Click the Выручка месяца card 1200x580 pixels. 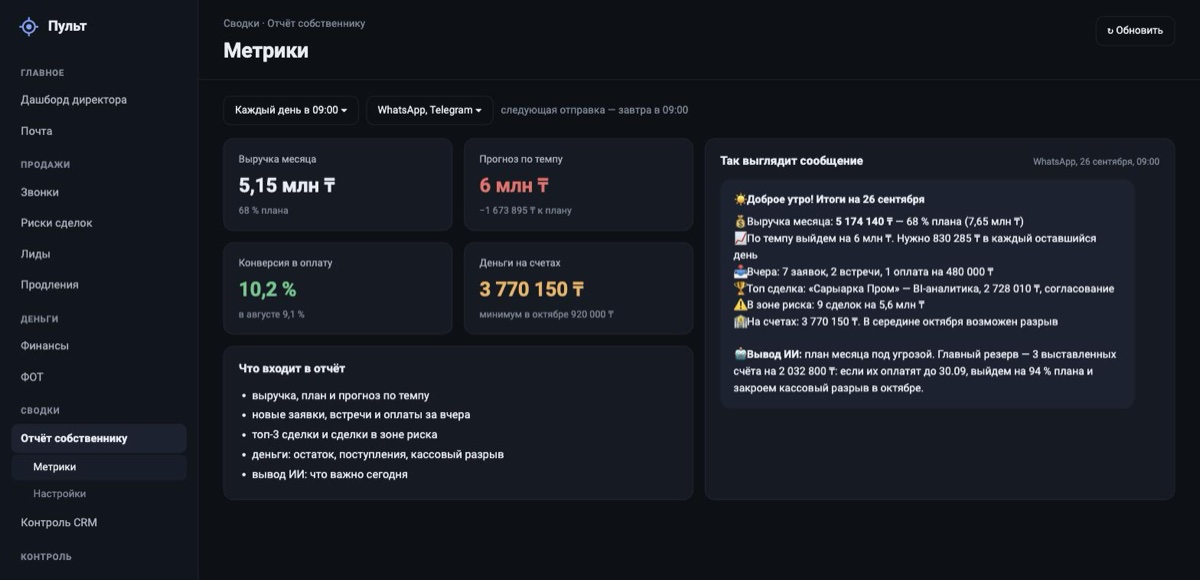[x=338, y=185]
